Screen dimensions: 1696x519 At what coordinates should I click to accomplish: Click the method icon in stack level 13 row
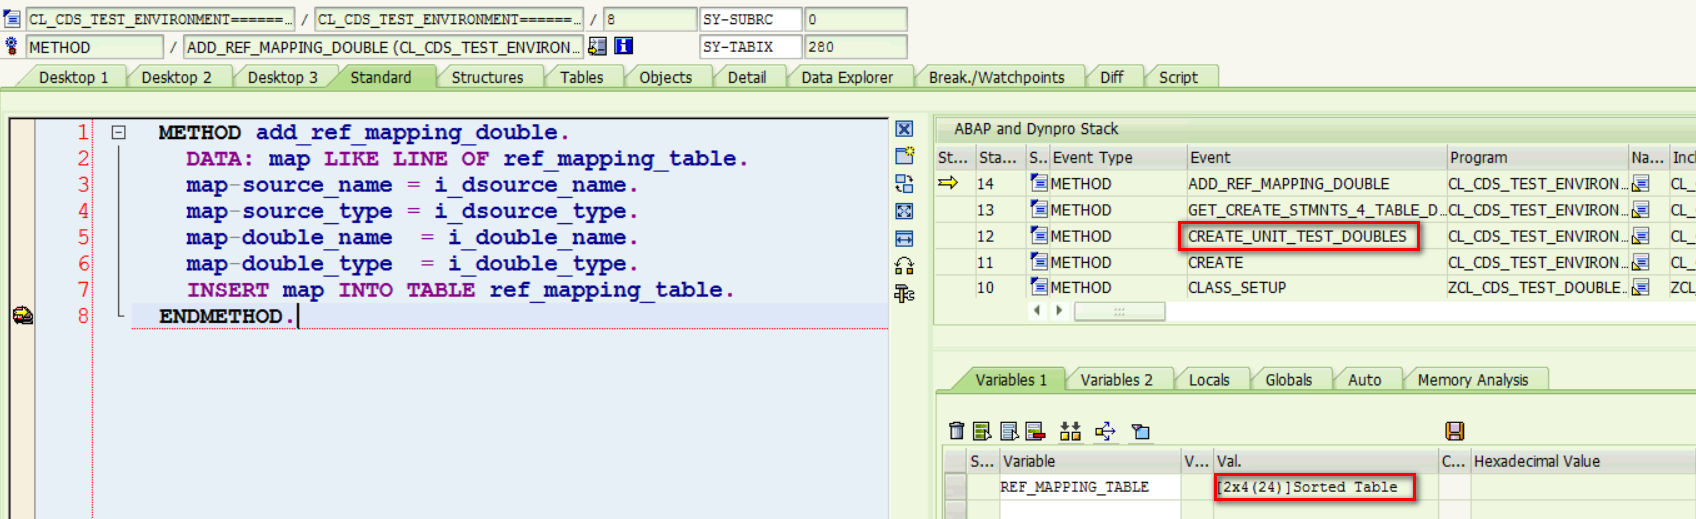(x=1039, y=210)
